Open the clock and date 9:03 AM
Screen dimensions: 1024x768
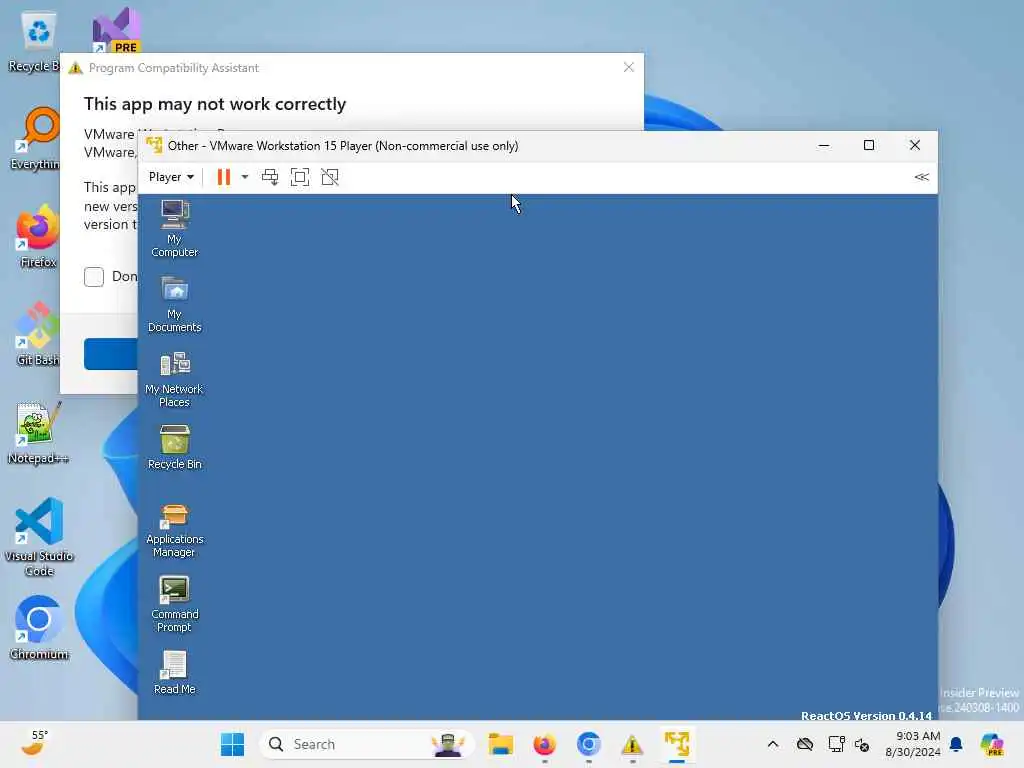[912, 744]
